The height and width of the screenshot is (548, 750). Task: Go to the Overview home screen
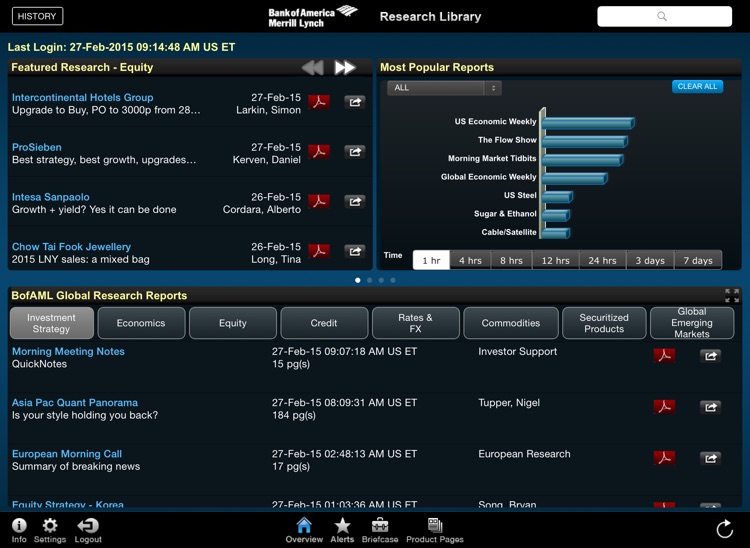(x=304, y=530)
